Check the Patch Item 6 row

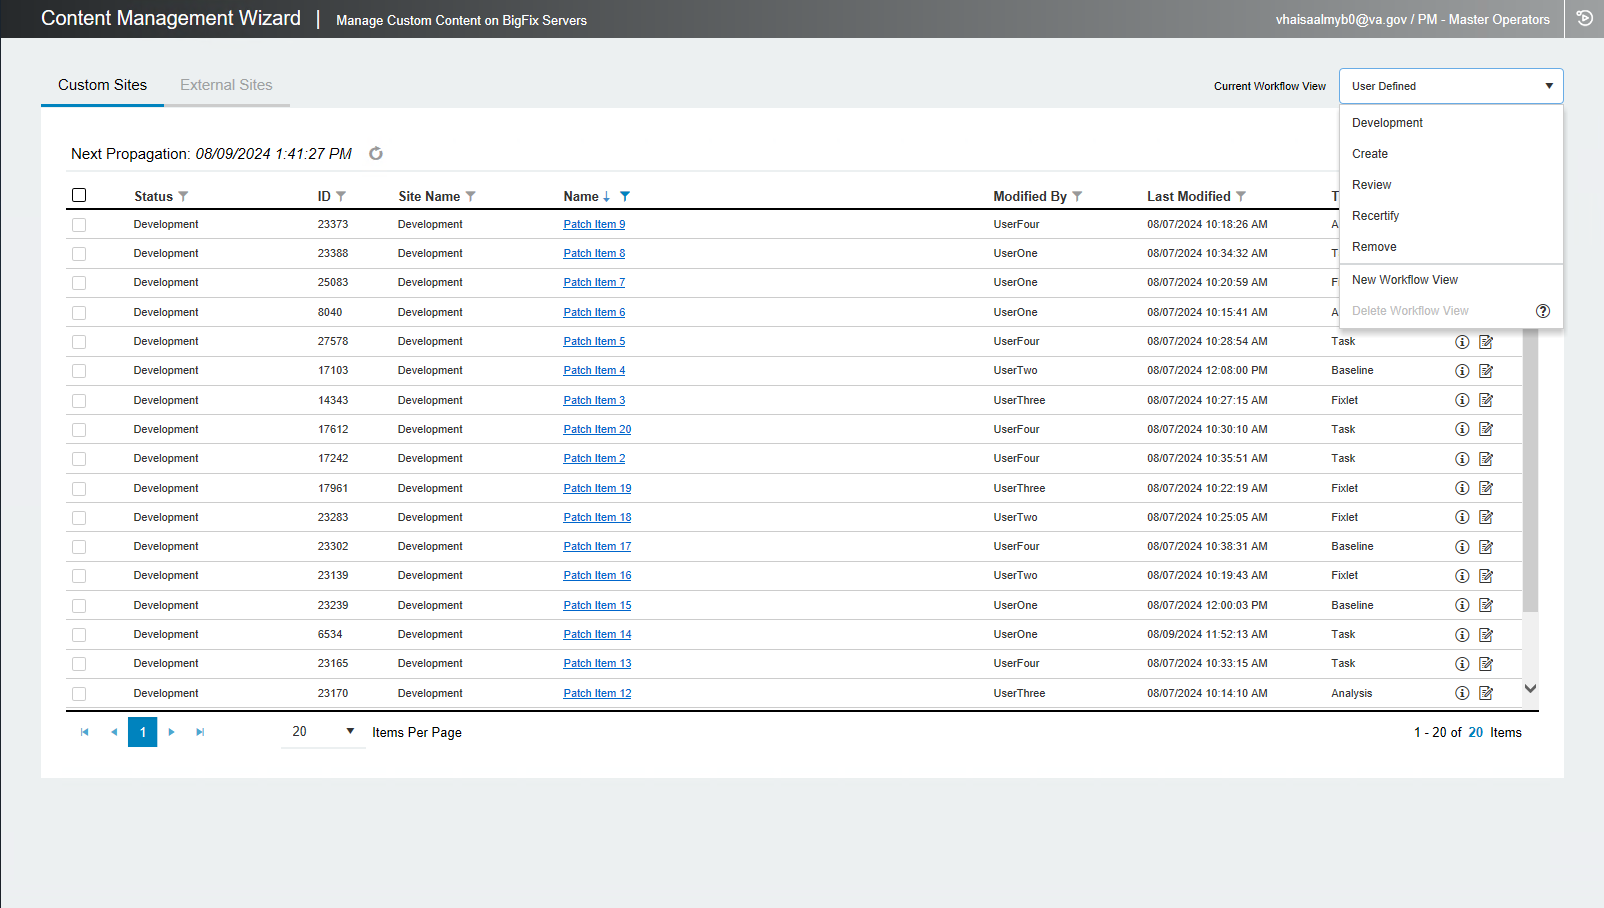coord(79,313)
